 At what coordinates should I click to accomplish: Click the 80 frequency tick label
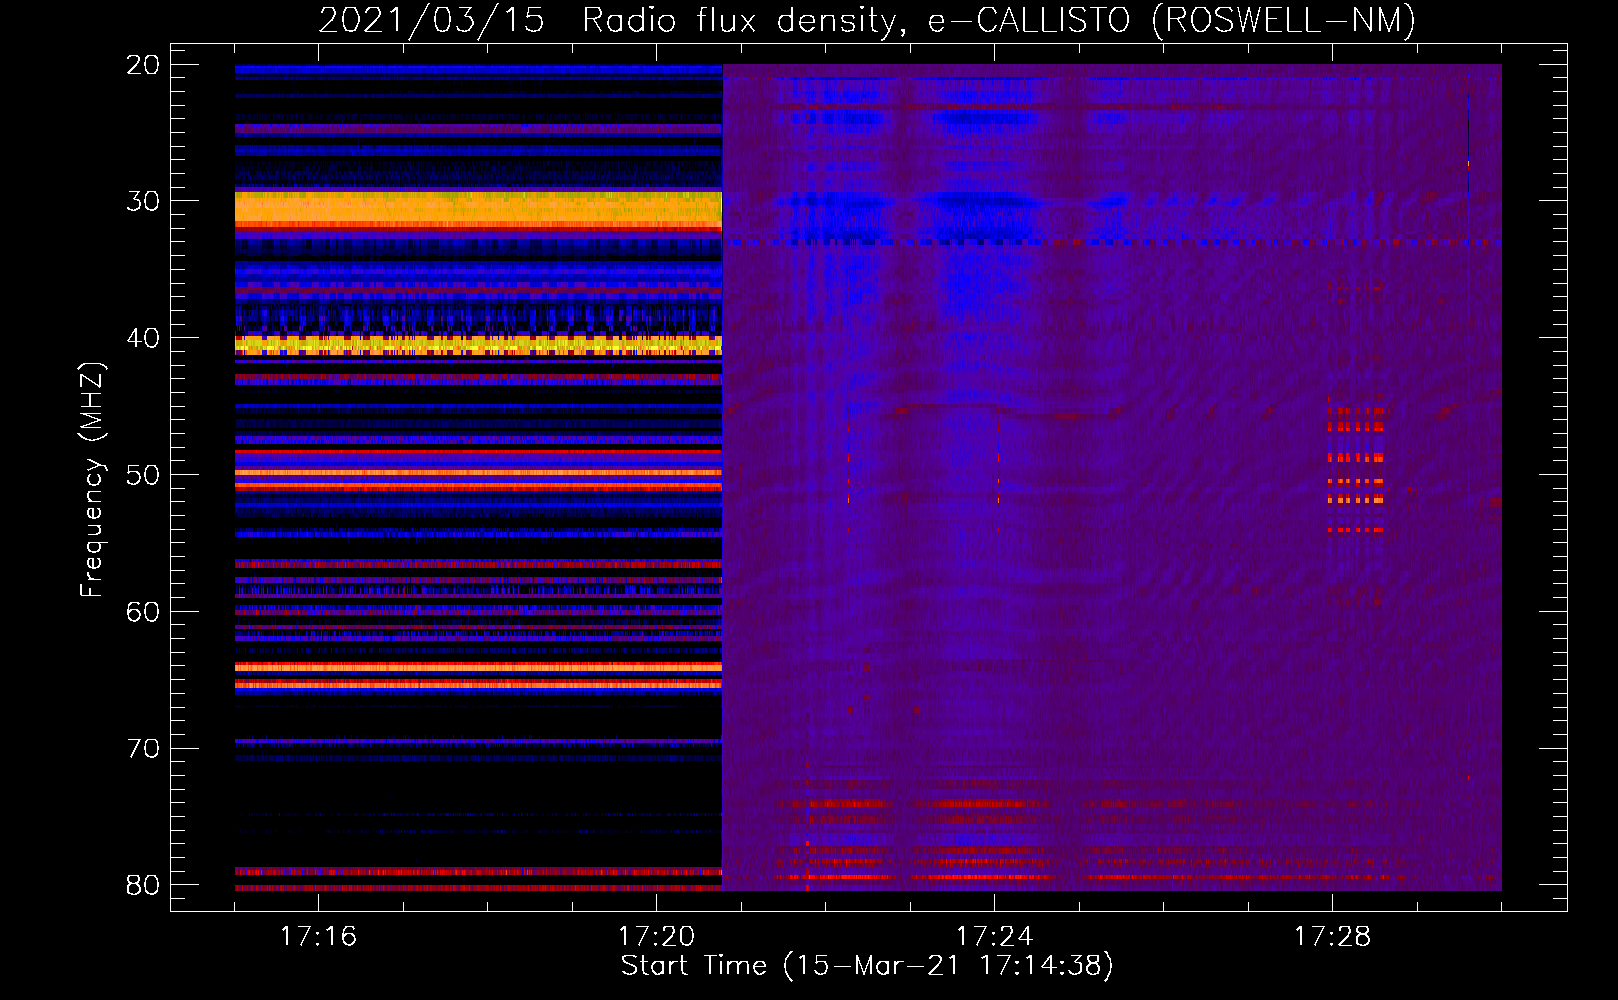coord(143,885)
